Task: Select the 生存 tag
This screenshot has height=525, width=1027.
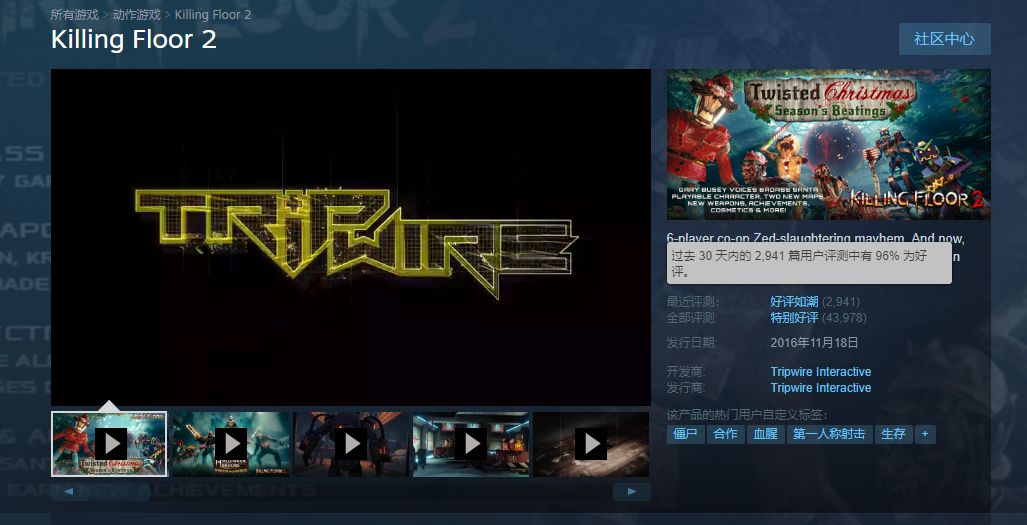Action: [893, 434]
